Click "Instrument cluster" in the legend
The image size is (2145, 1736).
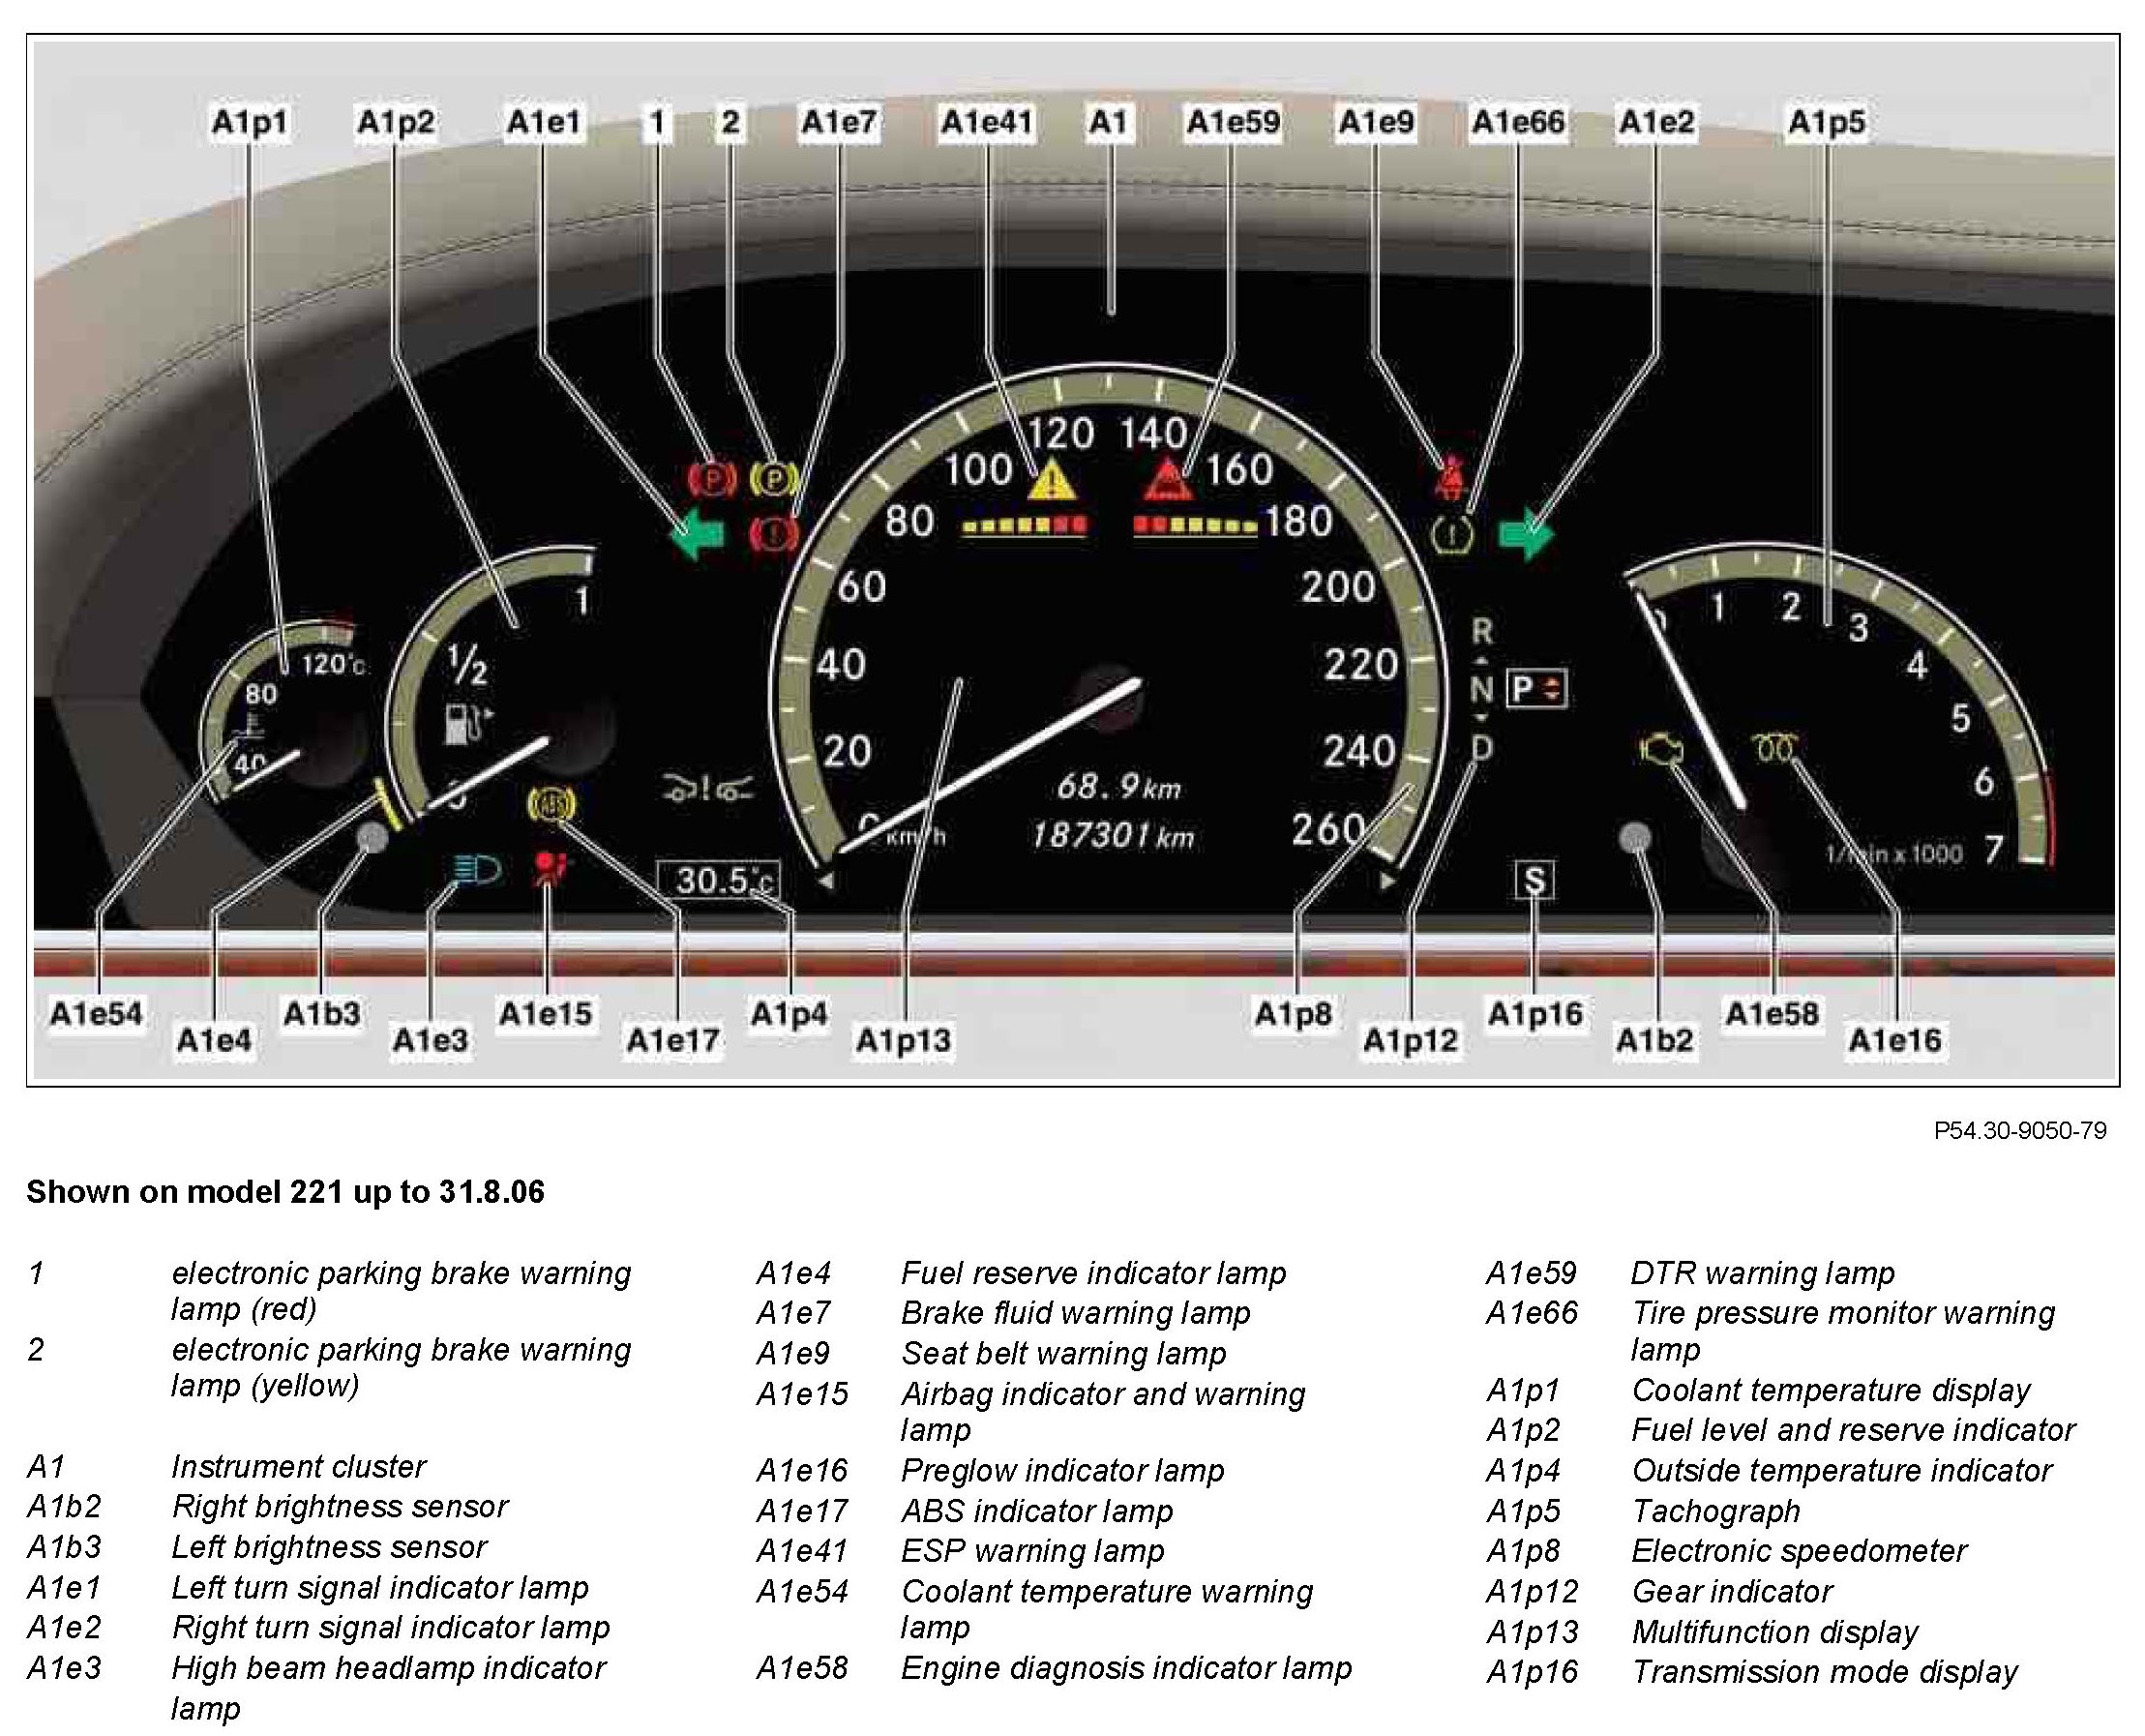pos(298,1467)
